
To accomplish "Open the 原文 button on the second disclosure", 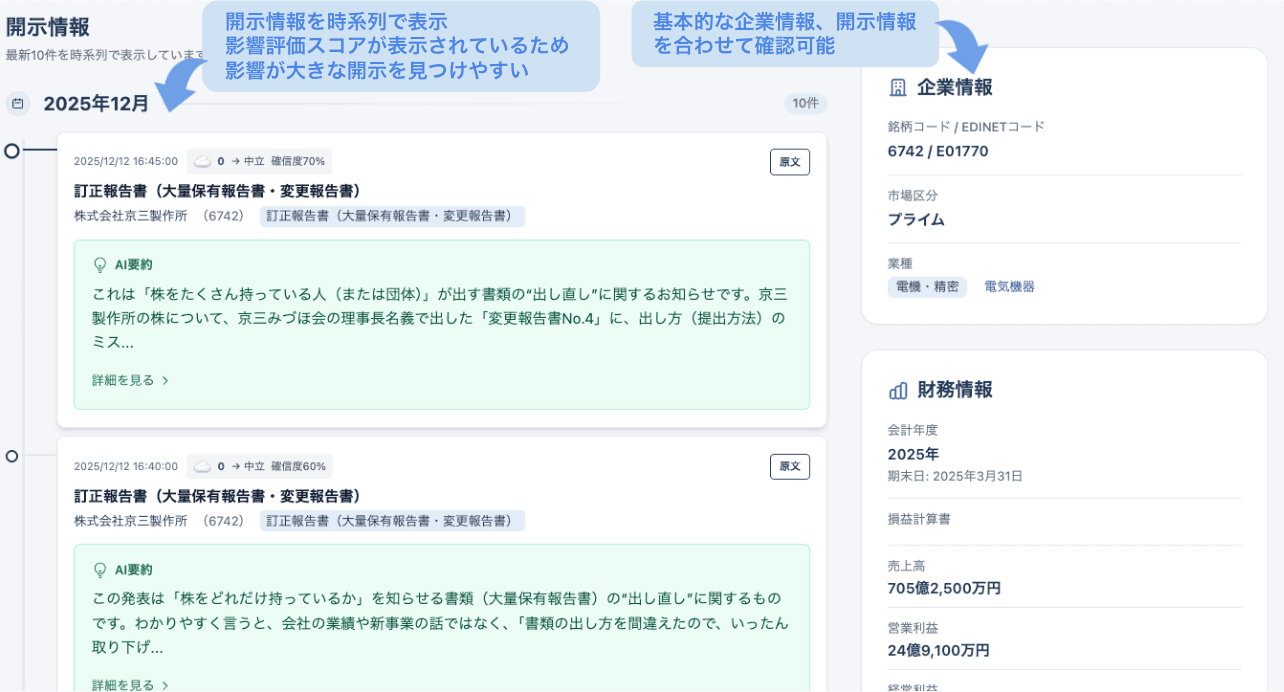I will pos(789,466).
